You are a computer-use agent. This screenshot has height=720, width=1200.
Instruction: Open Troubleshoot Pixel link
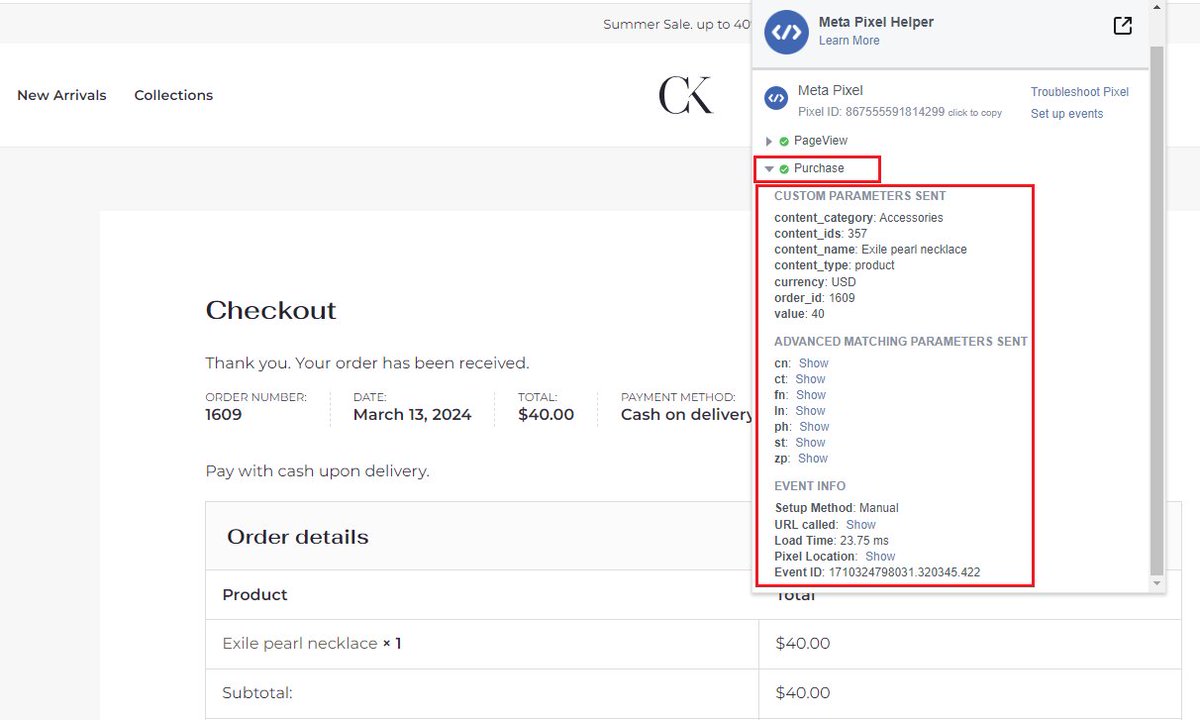(x=1080, y=92)
